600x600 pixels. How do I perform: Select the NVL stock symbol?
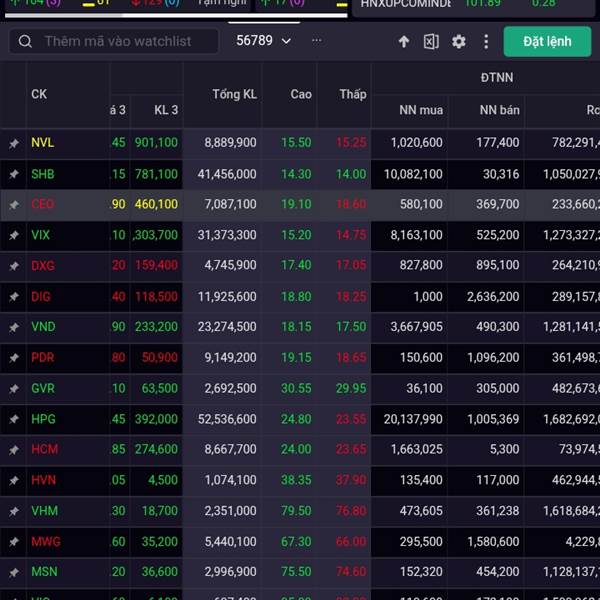(x=42, y=143)
